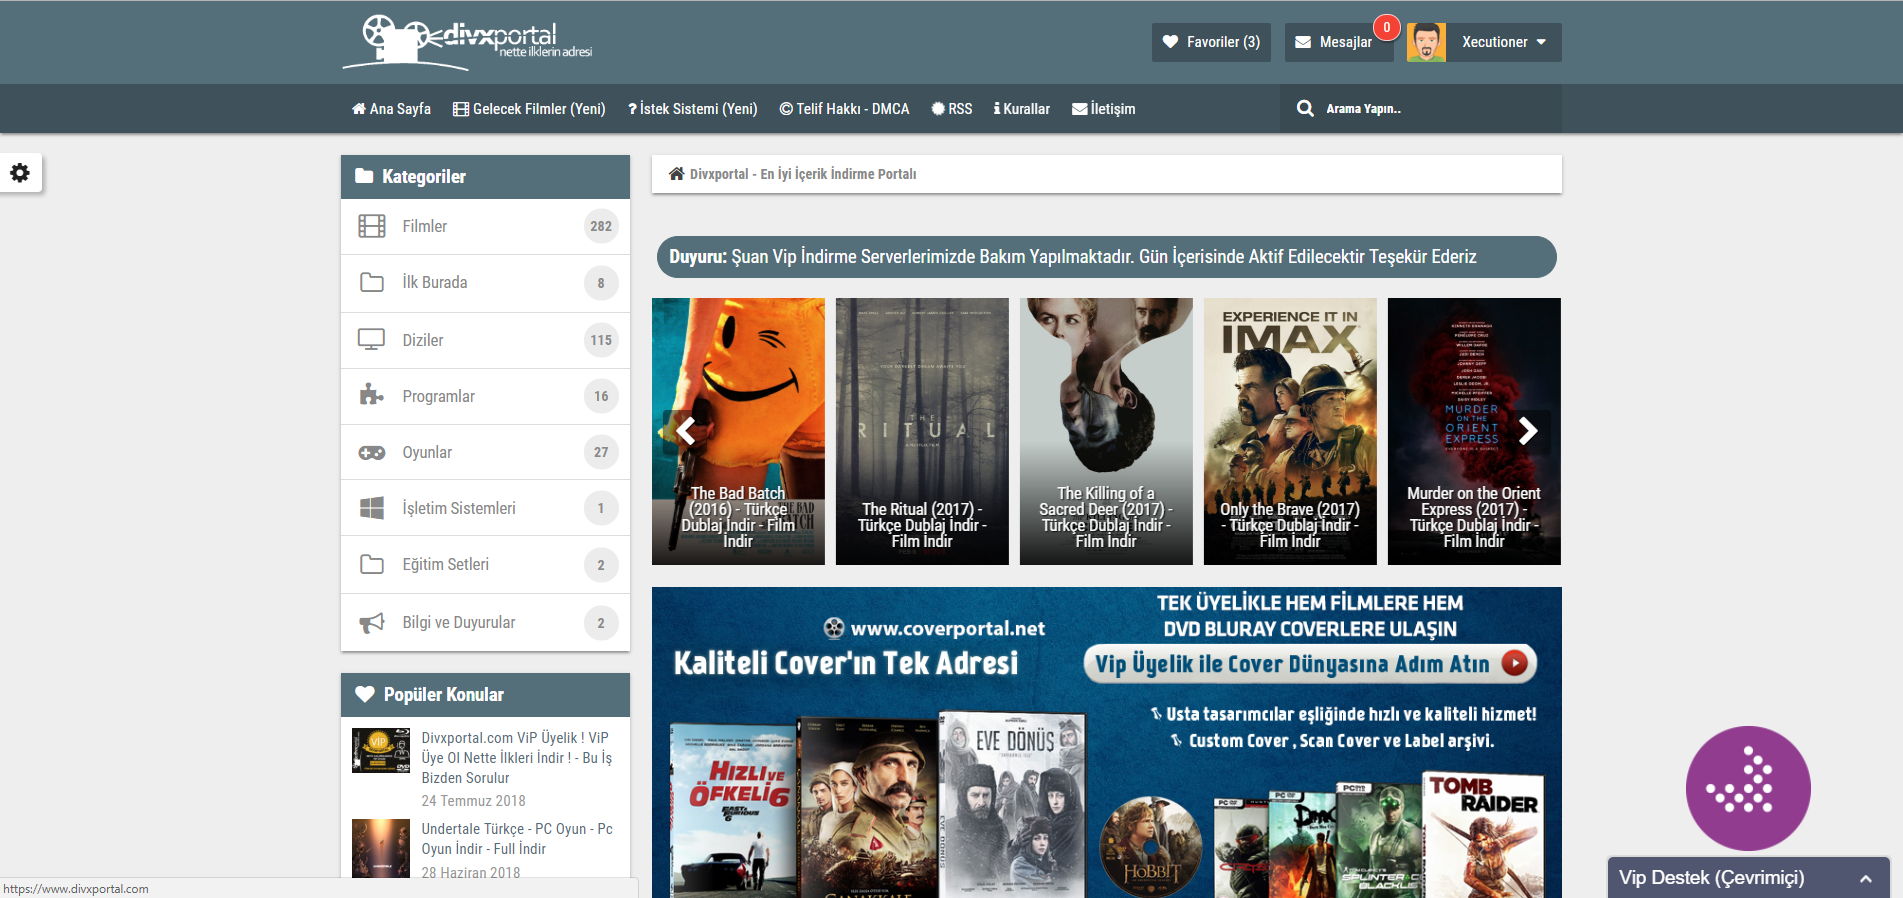The height and width of the screenshot is (898, 1903).
Task: Go to next carousel slide
Action: click(1527, 431)
